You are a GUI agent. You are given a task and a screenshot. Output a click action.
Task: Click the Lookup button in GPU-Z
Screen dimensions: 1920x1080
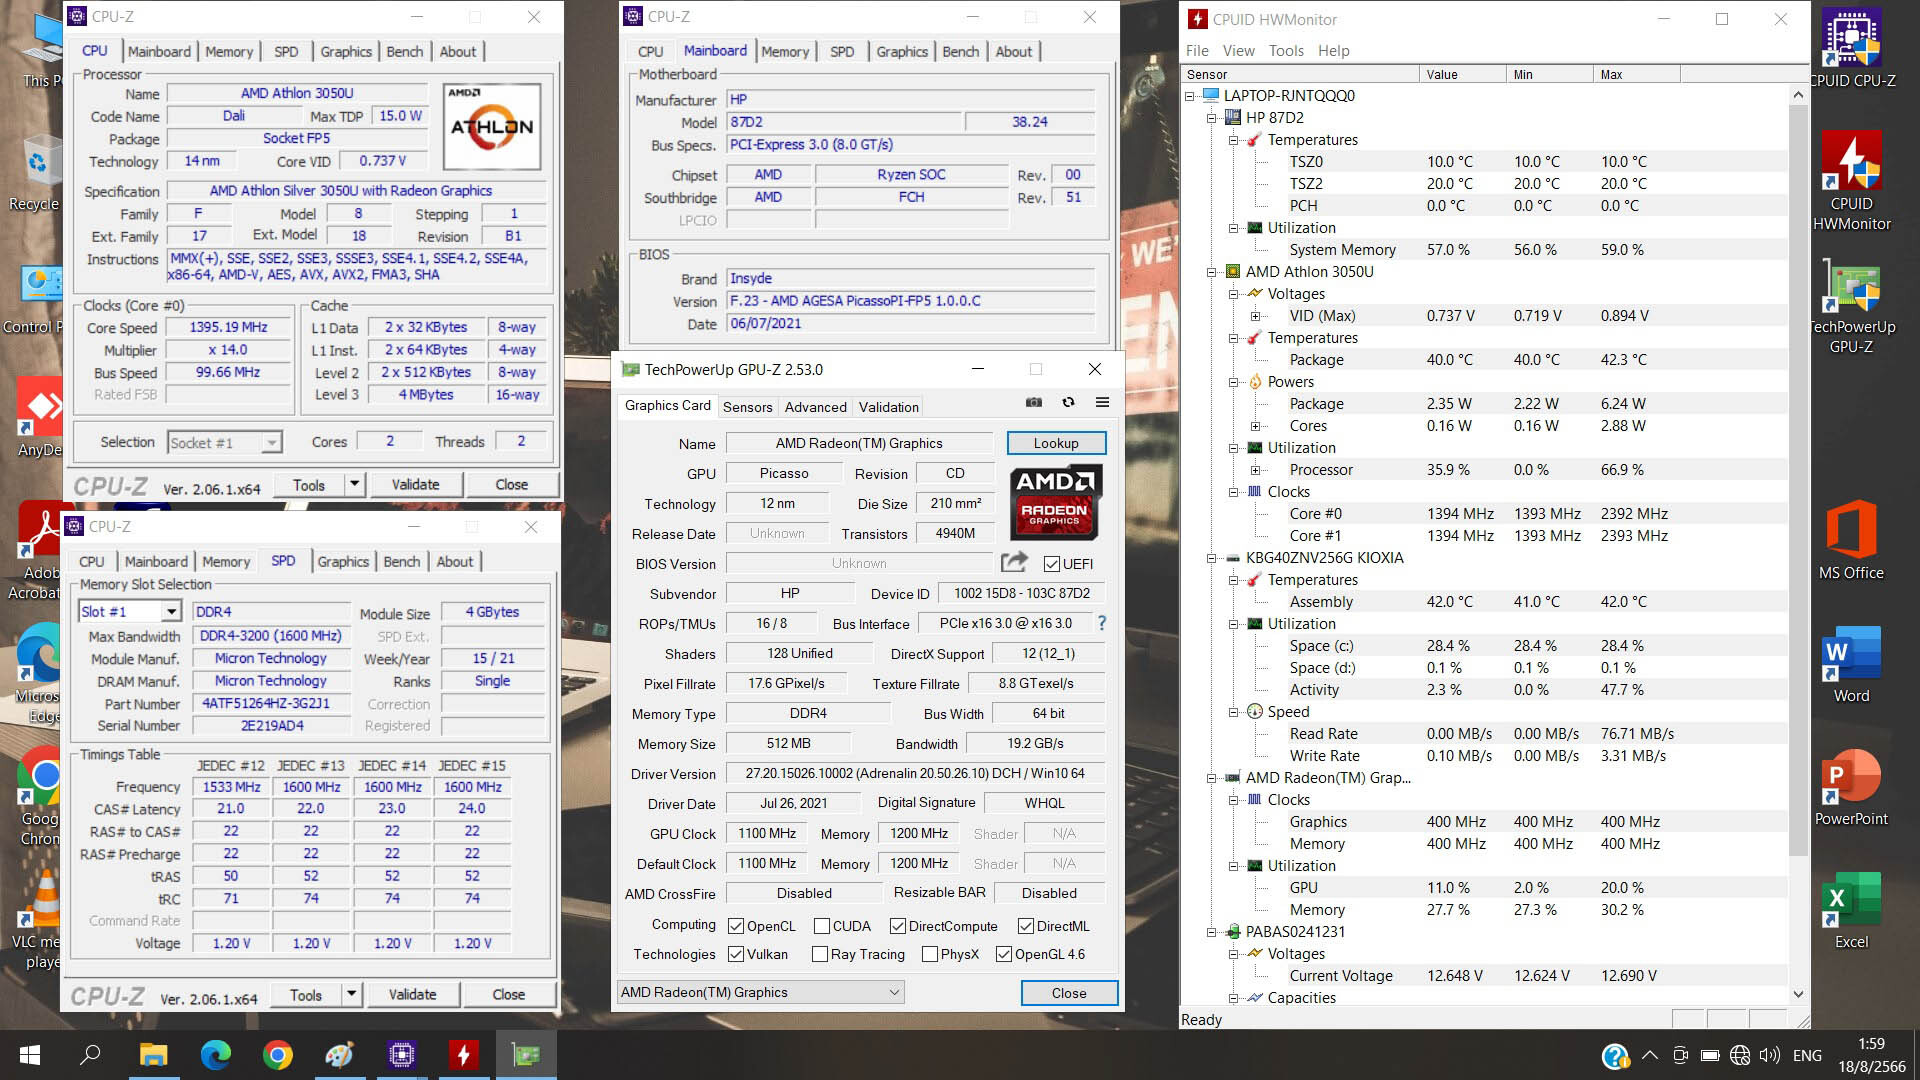(x=1056, y=443)
